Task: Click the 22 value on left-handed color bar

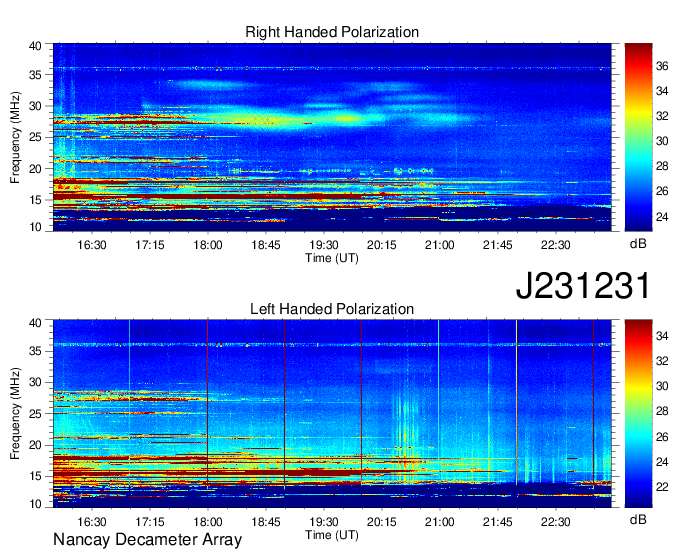Action: tap(662, 487)
